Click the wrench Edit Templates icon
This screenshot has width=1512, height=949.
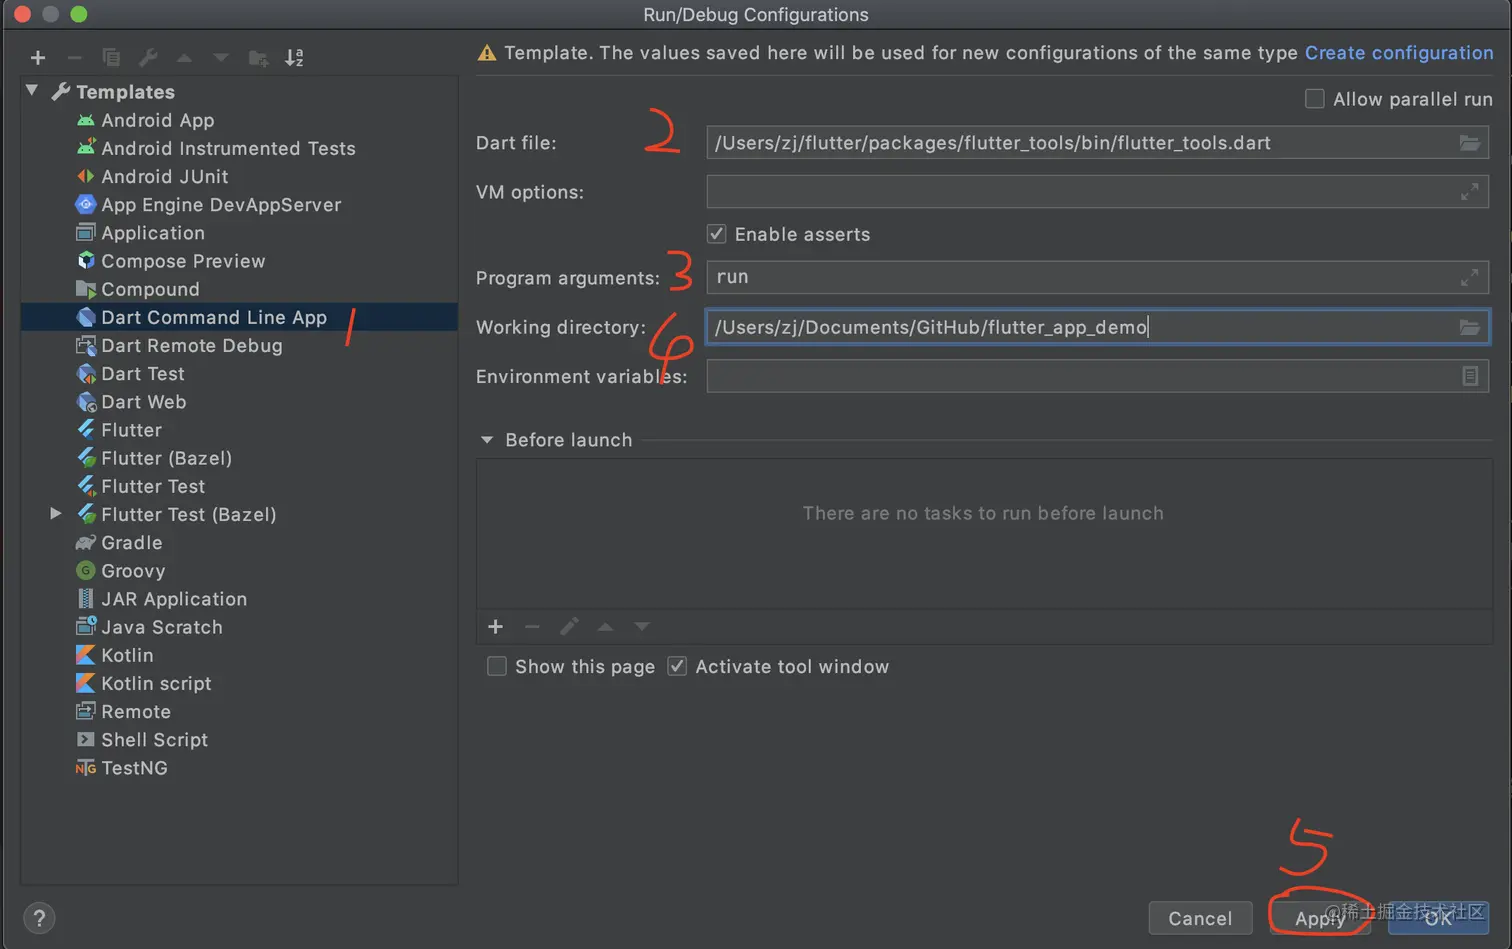tap(148, 58)
